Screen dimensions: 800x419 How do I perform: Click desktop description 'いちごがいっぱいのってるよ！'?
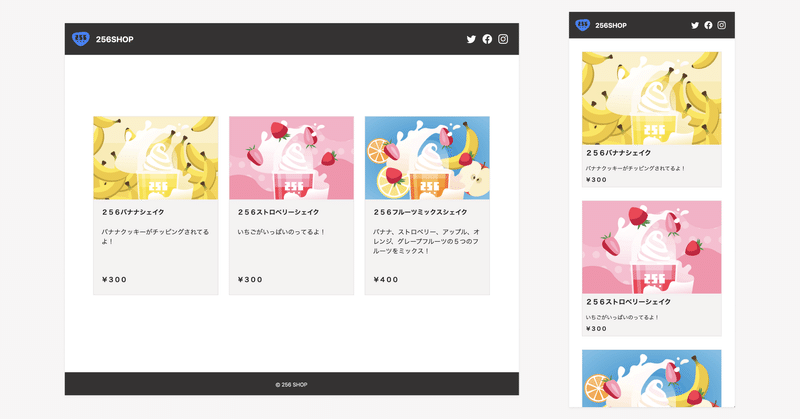coord(281,232)
